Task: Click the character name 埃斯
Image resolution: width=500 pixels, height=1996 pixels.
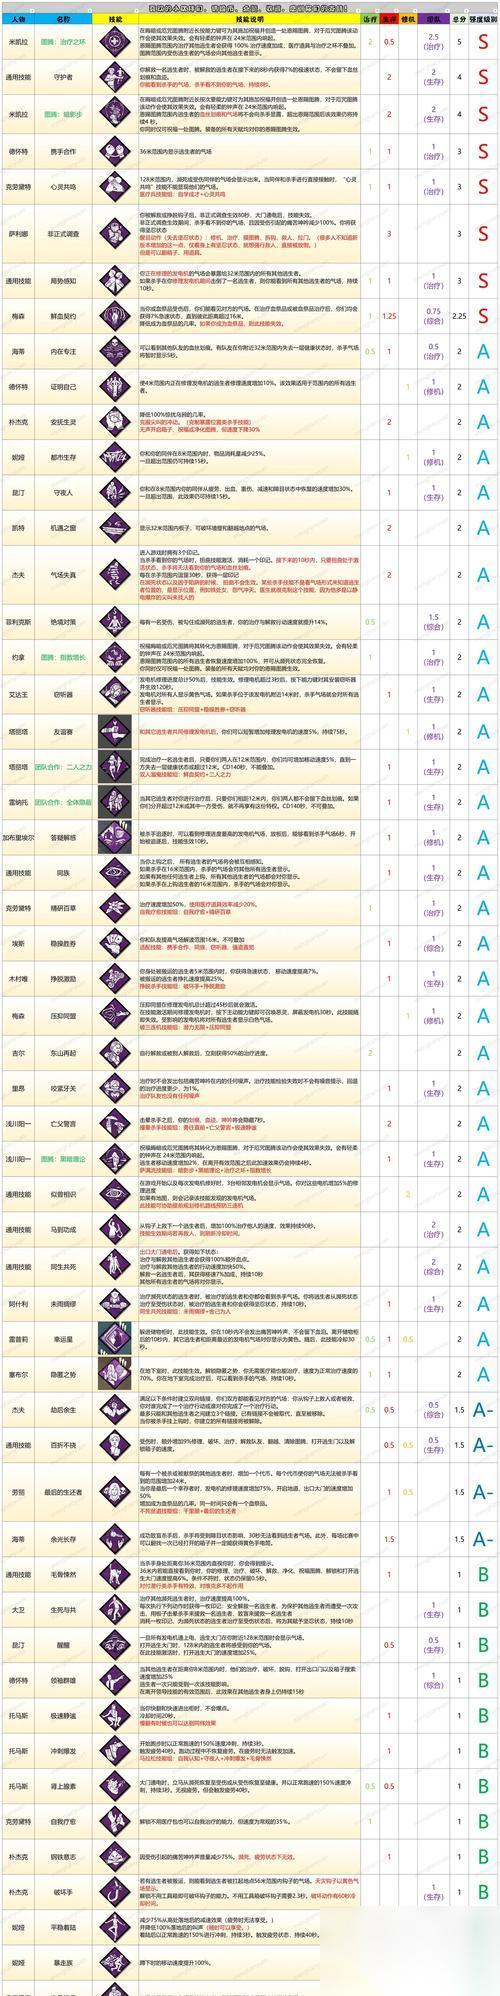Action: click(x=19, y=942)
